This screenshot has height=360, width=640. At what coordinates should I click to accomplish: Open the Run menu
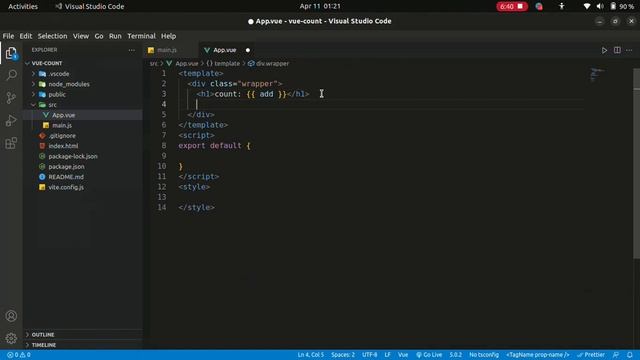[115, 36]
